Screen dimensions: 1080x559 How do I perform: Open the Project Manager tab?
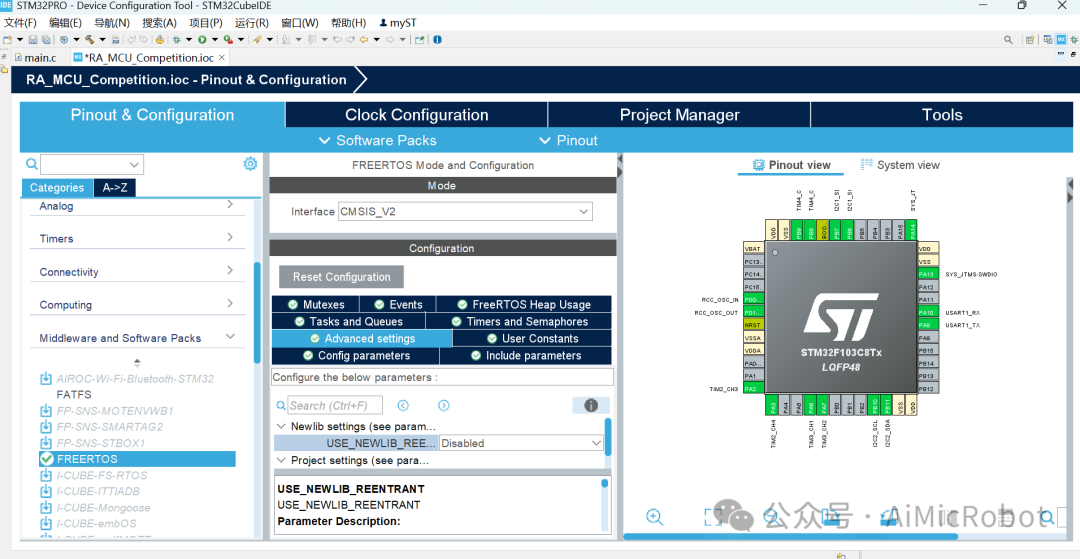click(x=679, y=115)
